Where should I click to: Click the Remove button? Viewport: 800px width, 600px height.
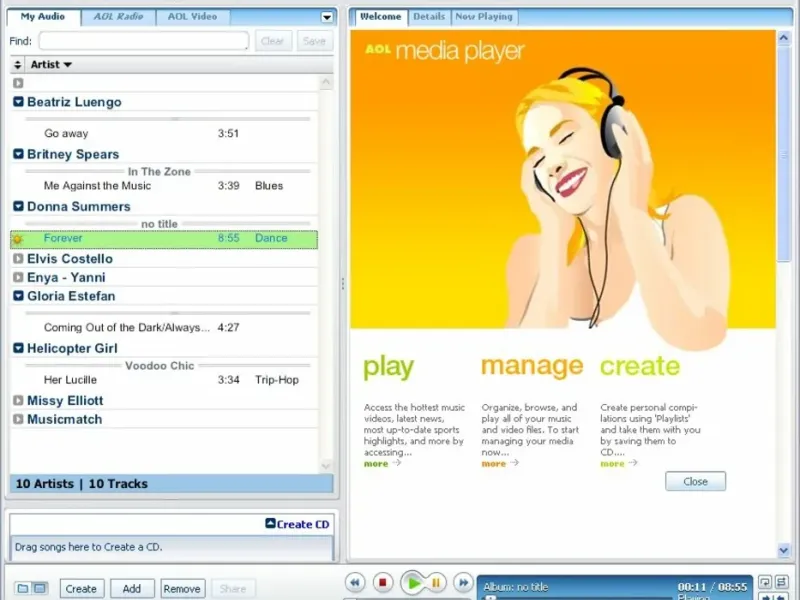[x=182, y=589]
